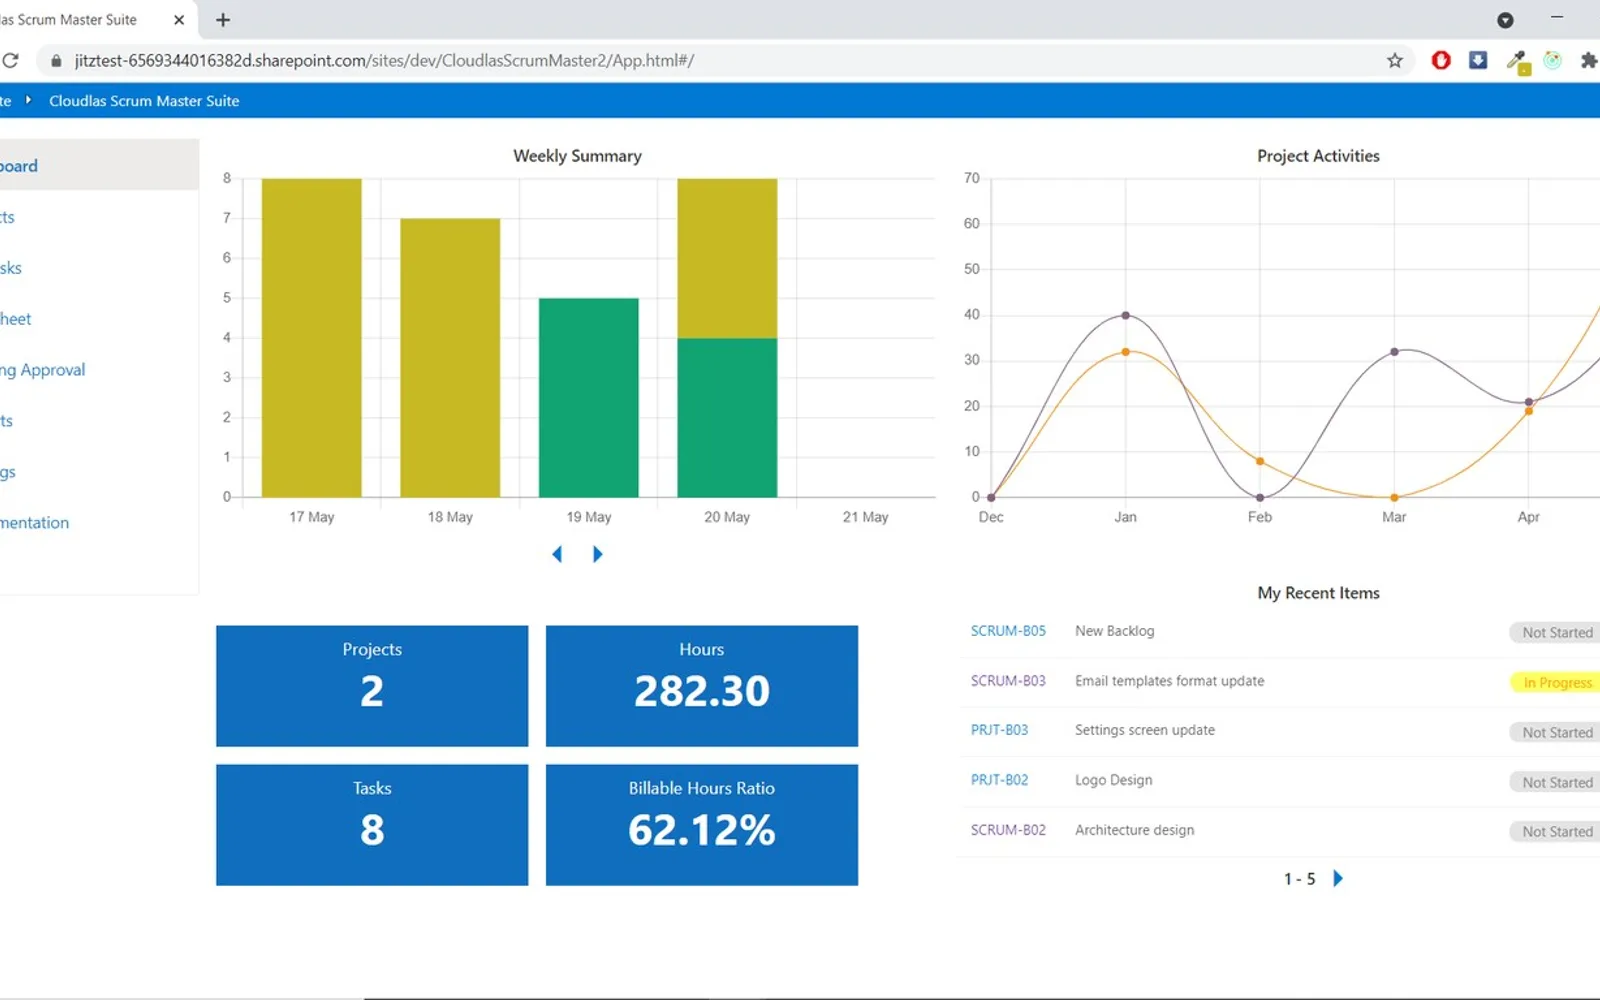Bookmark this page with the star icon
The image size is (1600, 1000).
1395,60
